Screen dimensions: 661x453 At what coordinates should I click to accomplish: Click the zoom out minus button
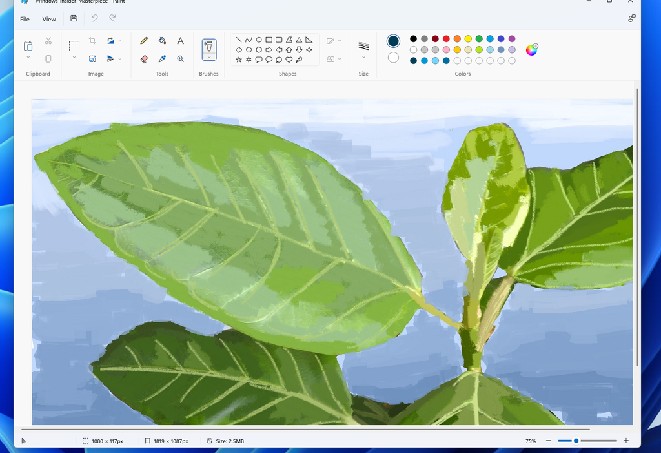(x=548, y=440)
